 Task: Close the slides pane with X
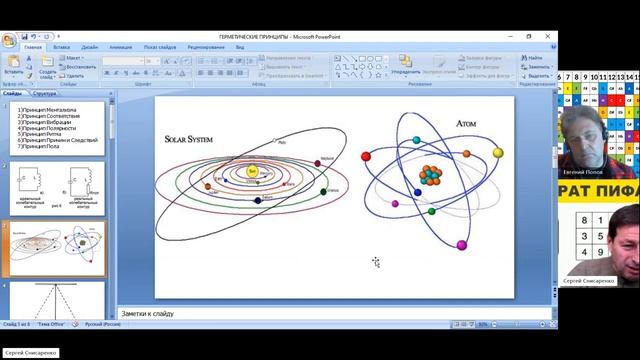111,93
